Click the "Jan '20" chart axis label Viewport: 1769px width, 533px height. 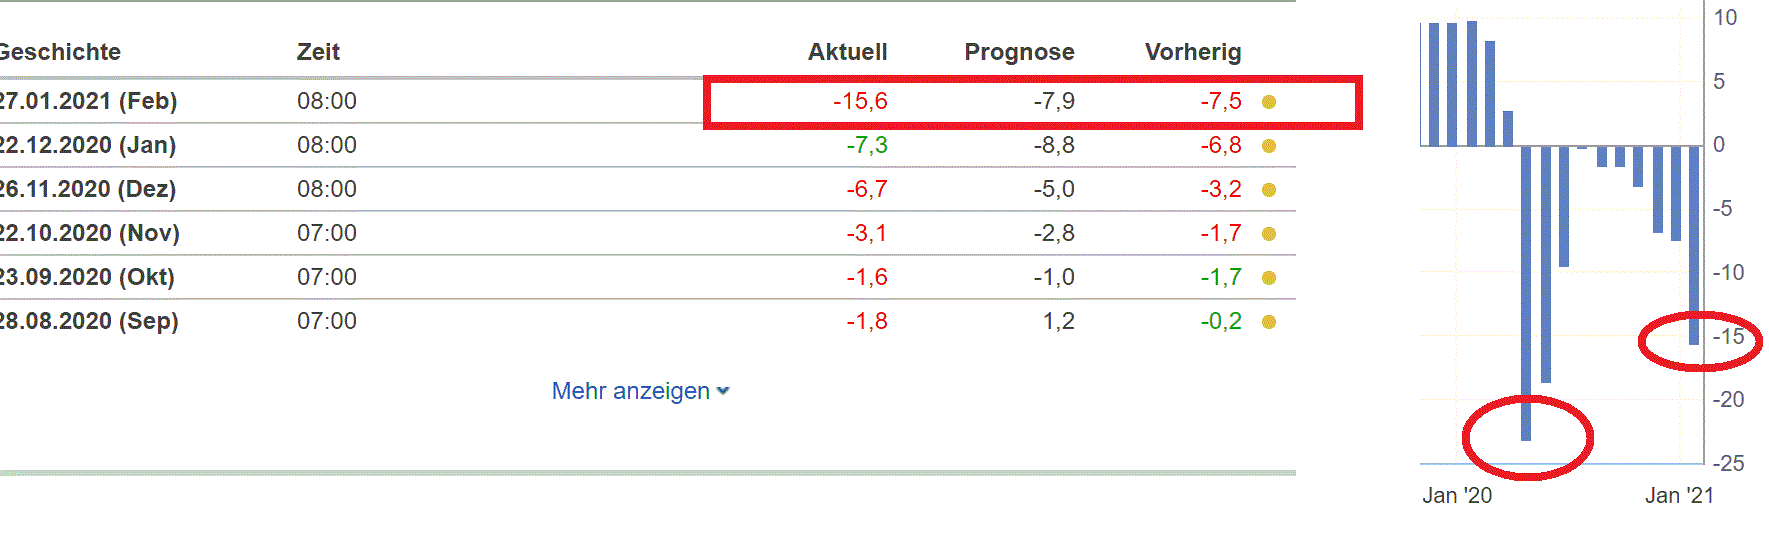click(x=1457, y=496)
